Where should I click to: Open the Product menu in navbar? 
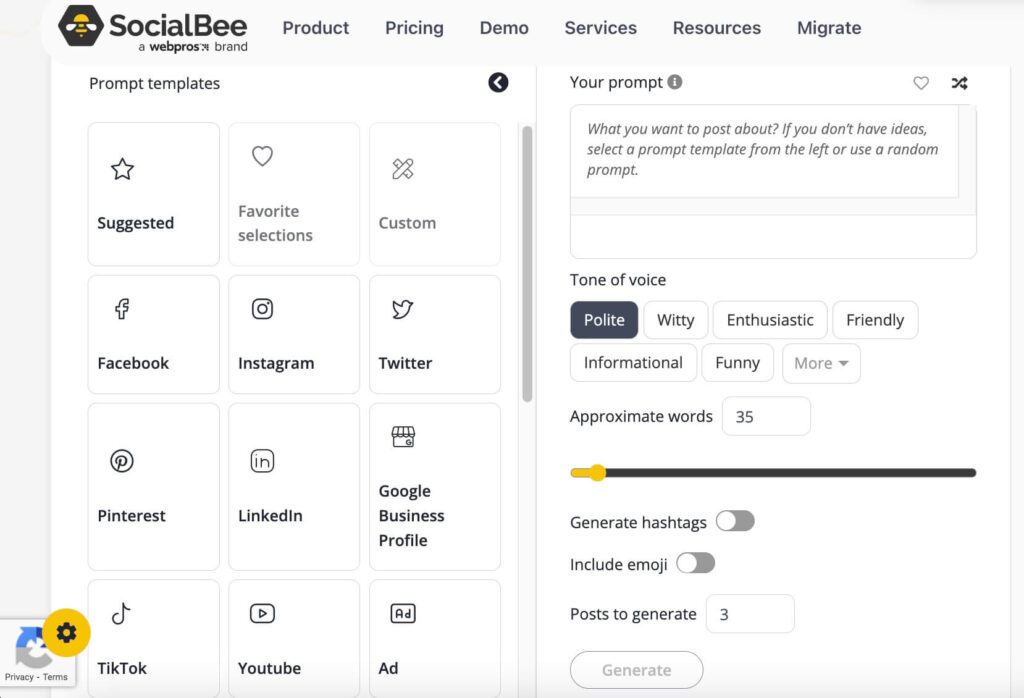coord(316,28)
